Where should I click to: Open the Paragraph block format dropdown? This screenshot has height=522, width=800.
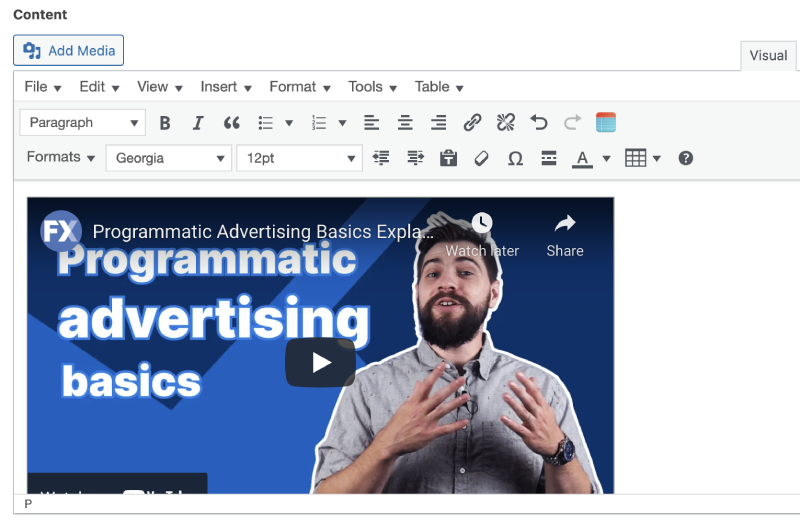83,122
